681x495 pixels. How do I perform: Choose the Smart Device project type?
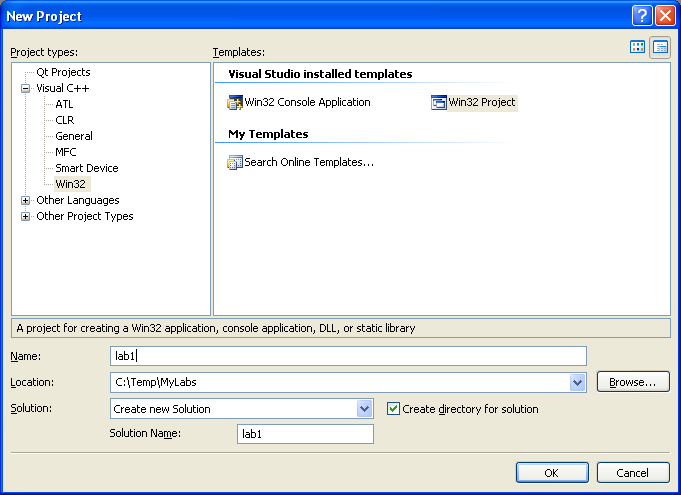pyautogui.click(x=87, y=168)
